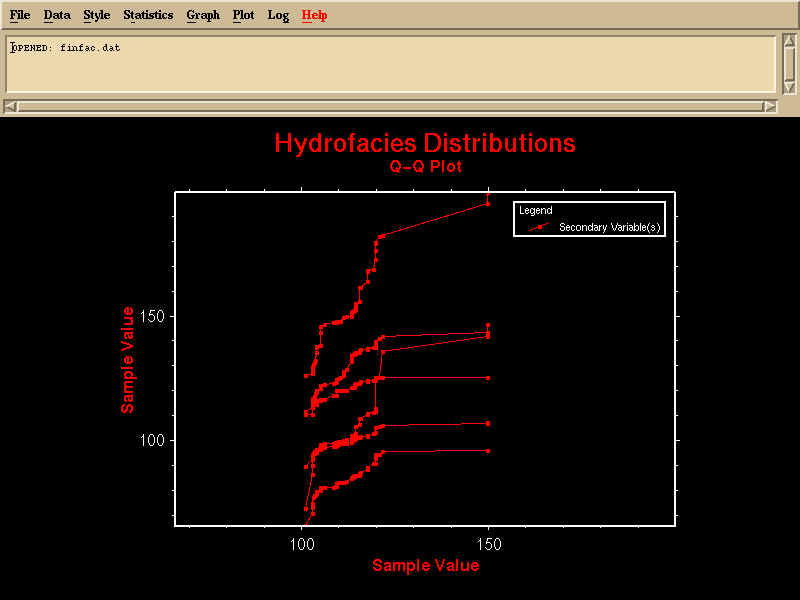The image size is (800, 600).
Task: Click the vertical 'Sample Value' axis label
Action: pos(127,360)
